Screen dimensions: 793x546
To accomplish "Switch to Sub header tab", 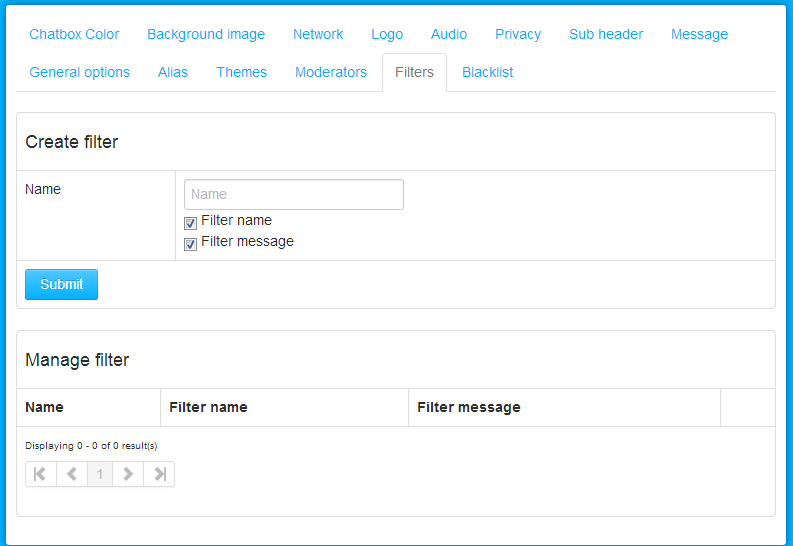I will (x=606, y=34).
